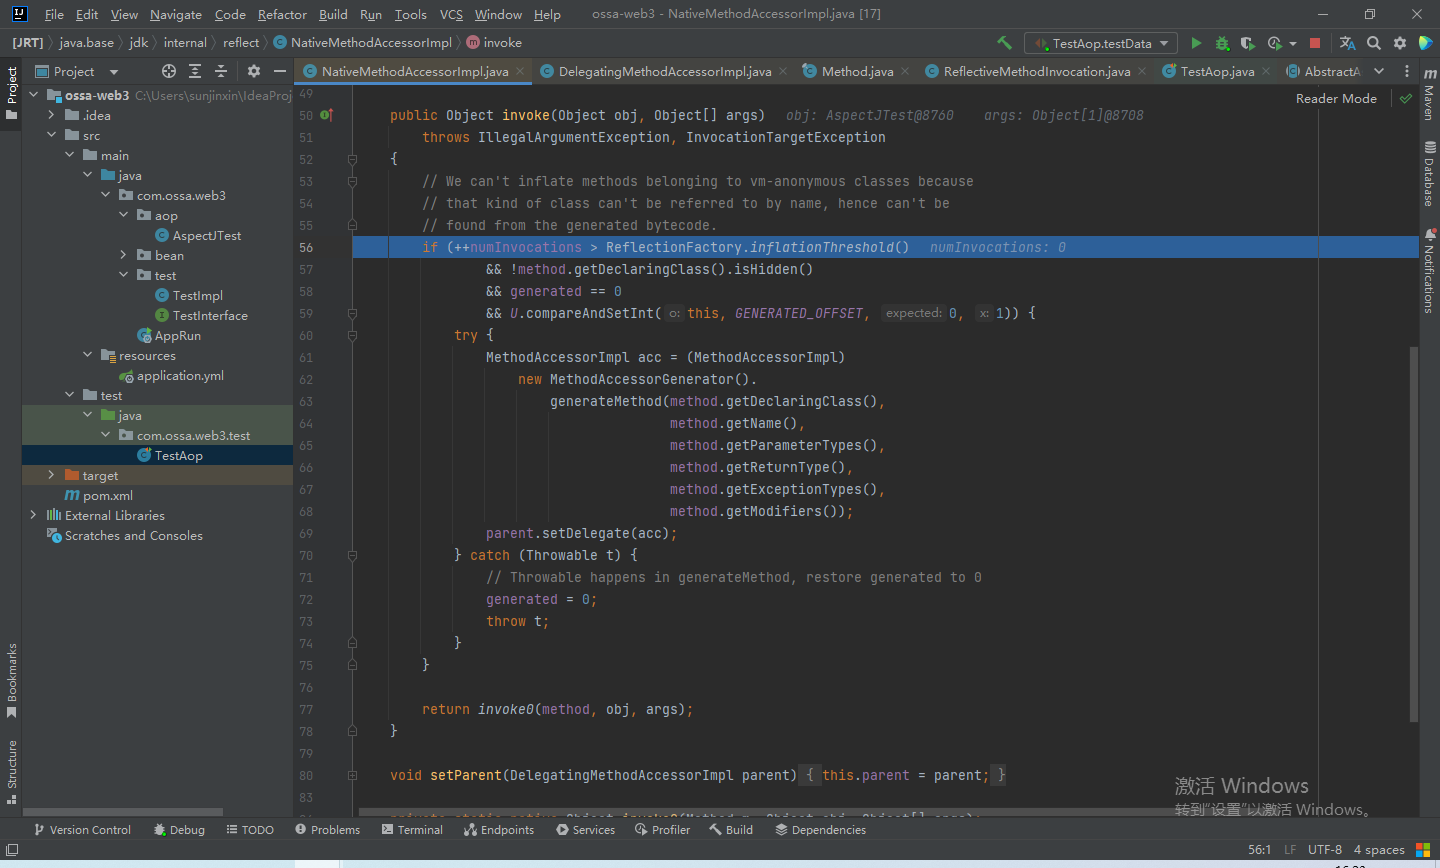Fold invoke method body at line 52

click(x=352, y=159)
